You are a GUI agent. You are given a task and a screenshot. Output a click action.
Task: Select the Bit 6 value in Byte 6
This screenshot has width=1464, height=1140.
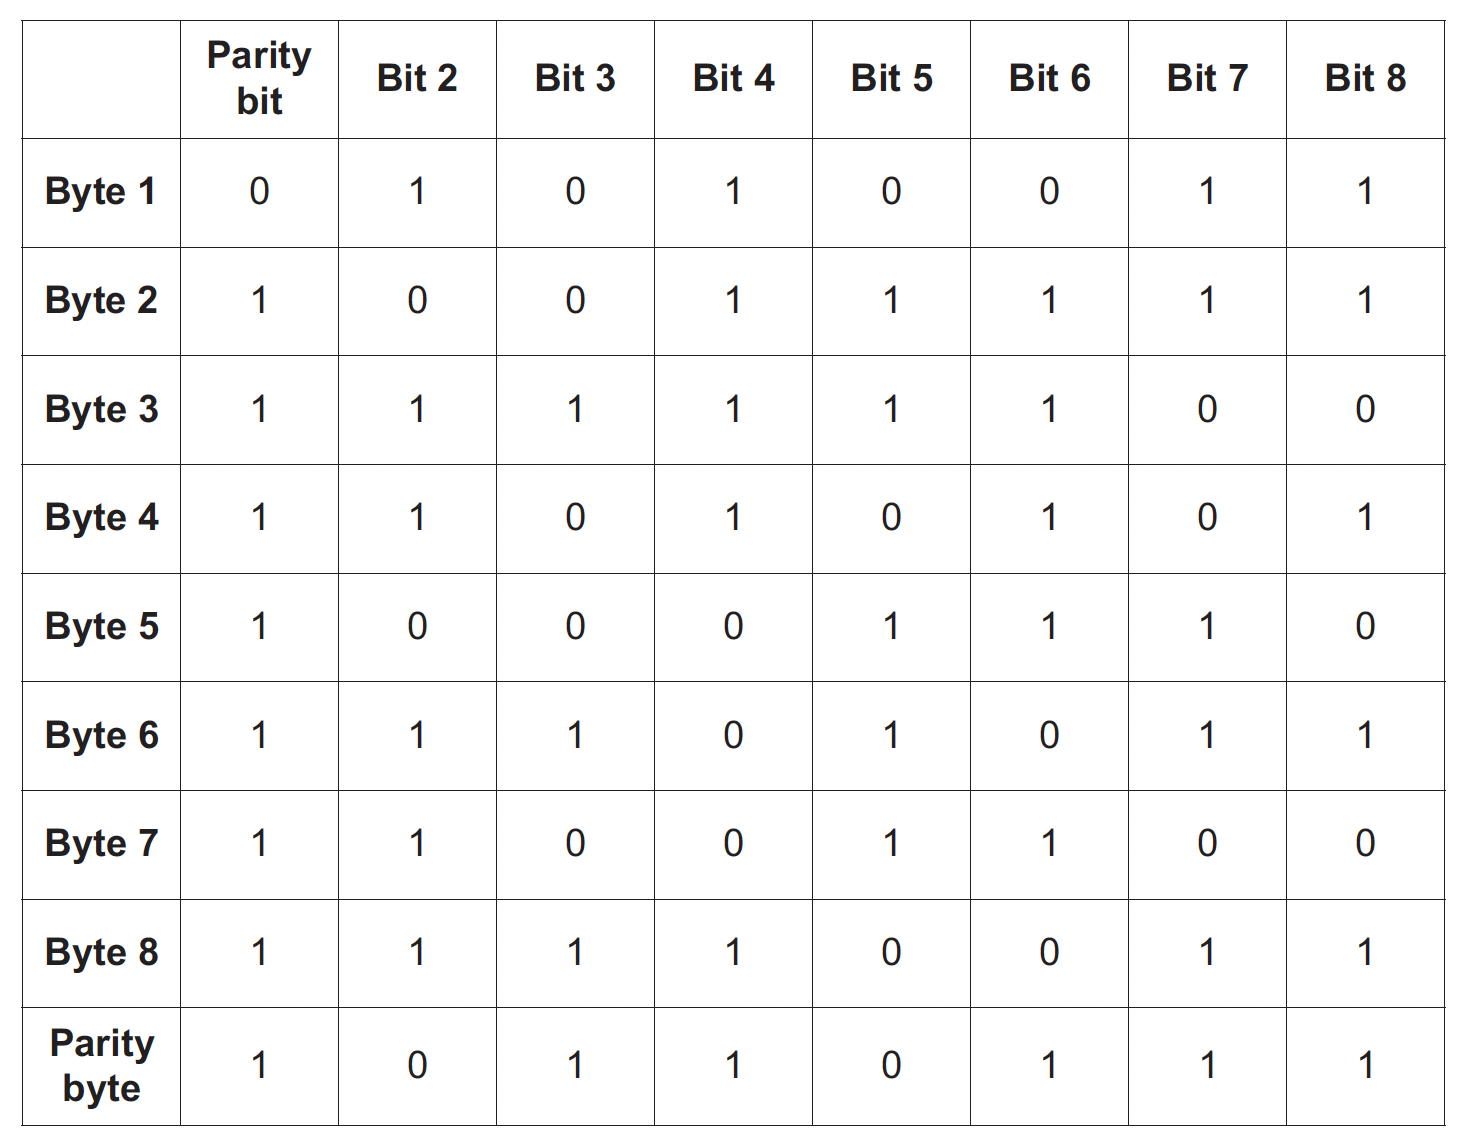pyautogui.click(x=1049, y=736)
